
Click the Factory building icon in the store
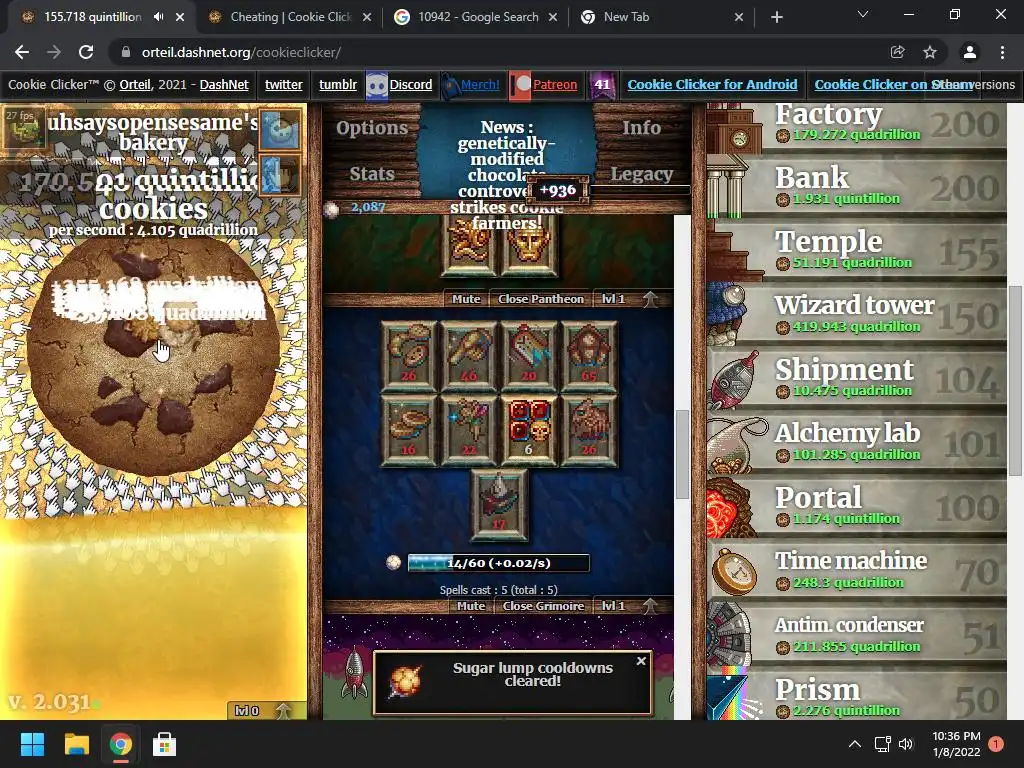click(735, 127)
